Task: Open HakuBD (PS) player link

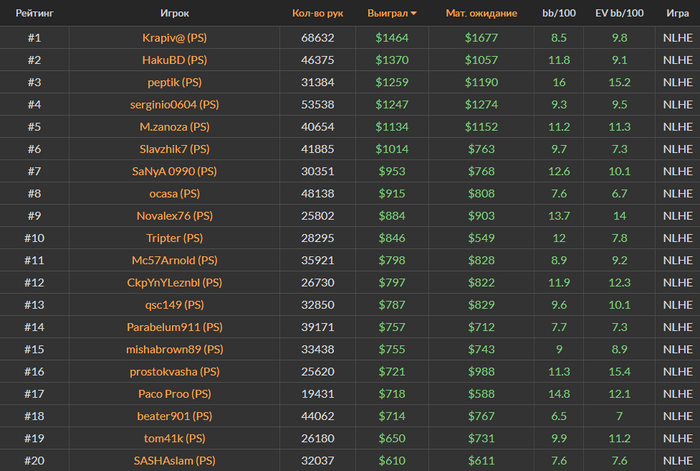Action: 175,60
